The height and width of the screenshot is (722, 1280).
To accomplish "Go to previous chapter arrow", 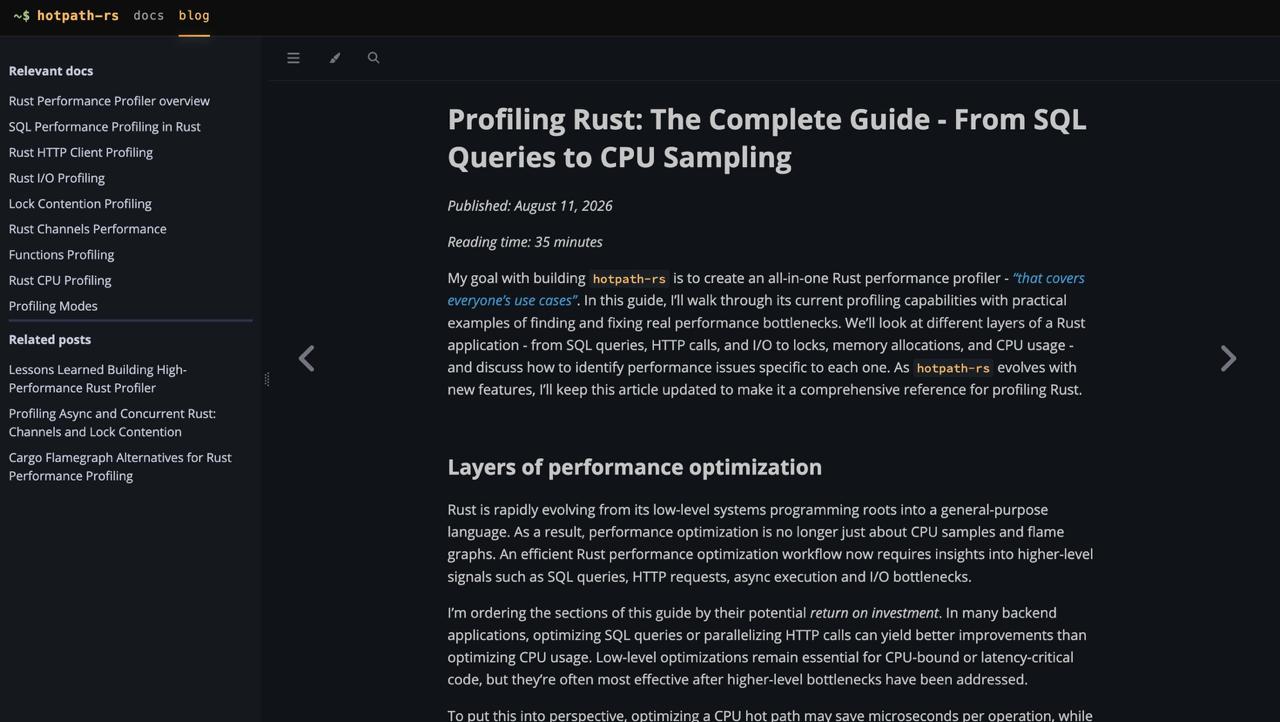I will point(307,358).
